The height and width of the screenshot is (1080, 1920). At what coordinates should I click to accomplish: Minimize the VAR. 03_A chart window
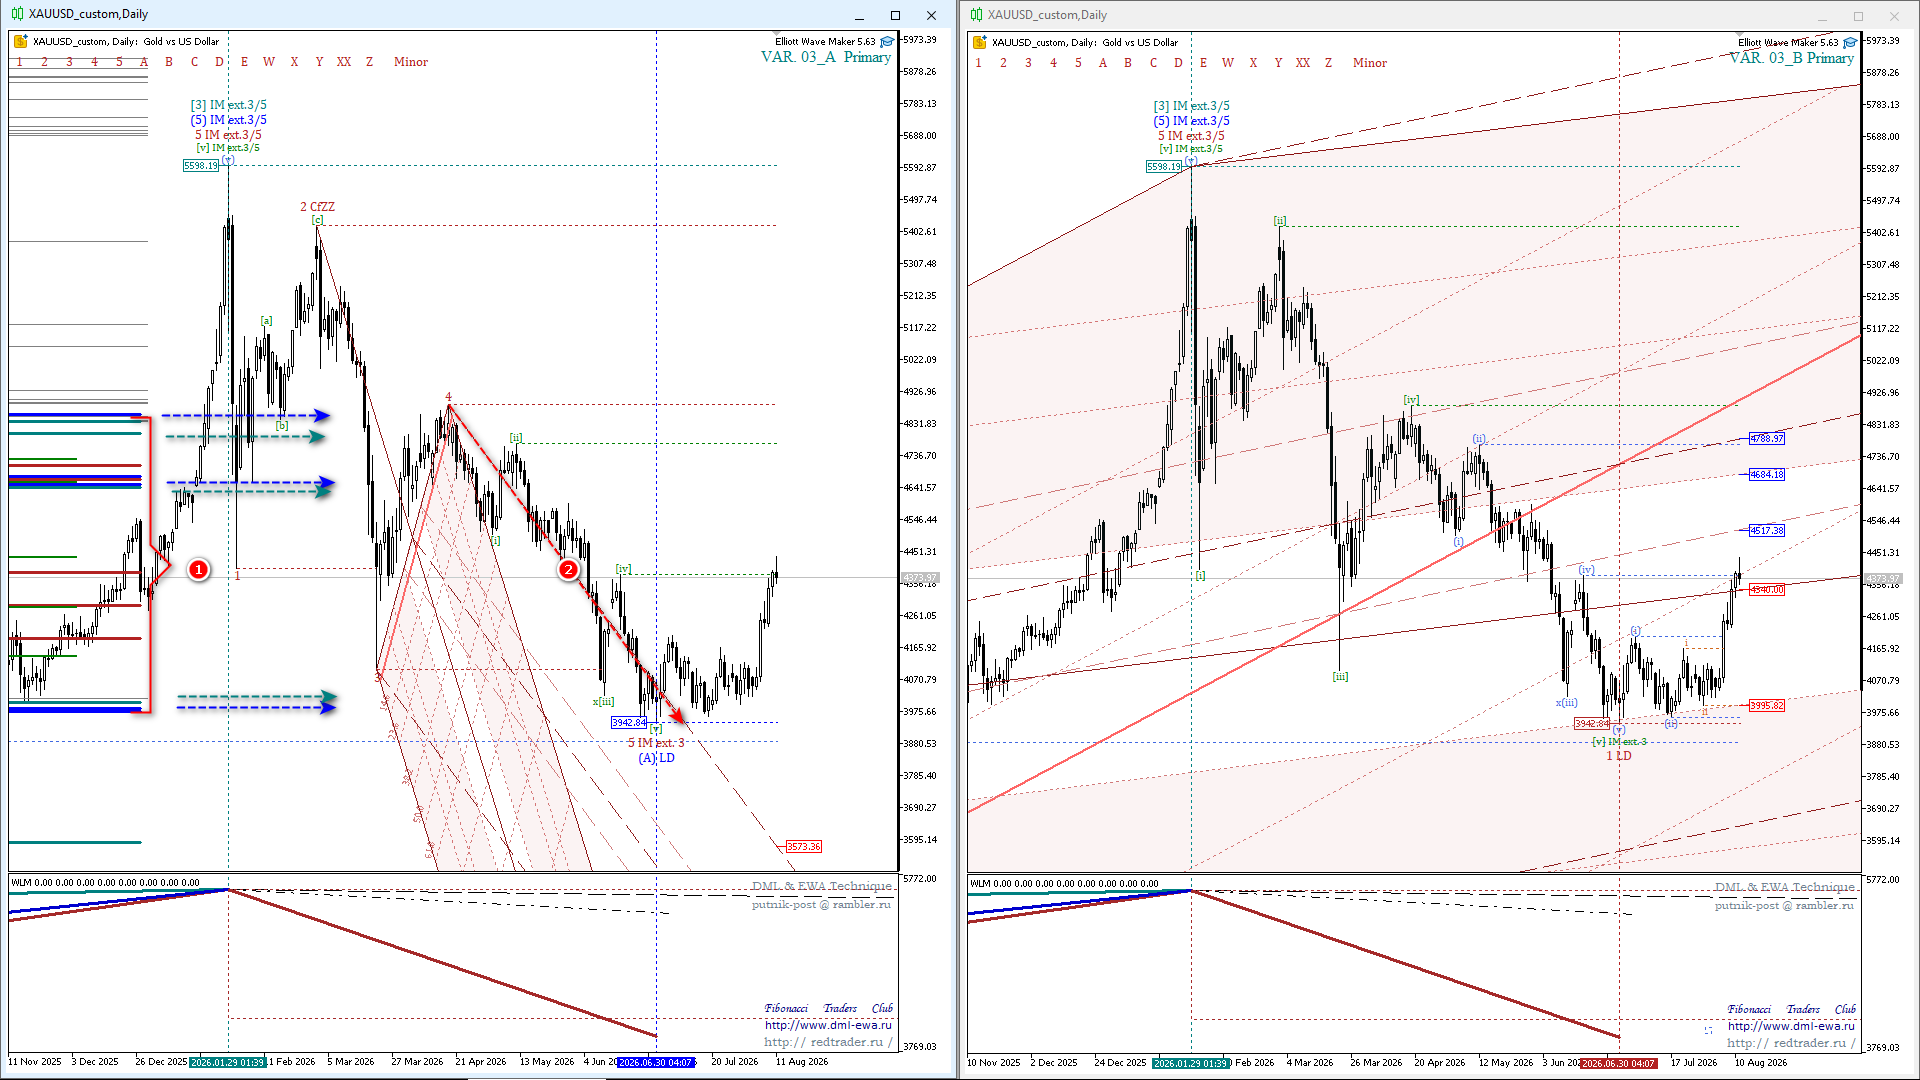pos(860,15)
